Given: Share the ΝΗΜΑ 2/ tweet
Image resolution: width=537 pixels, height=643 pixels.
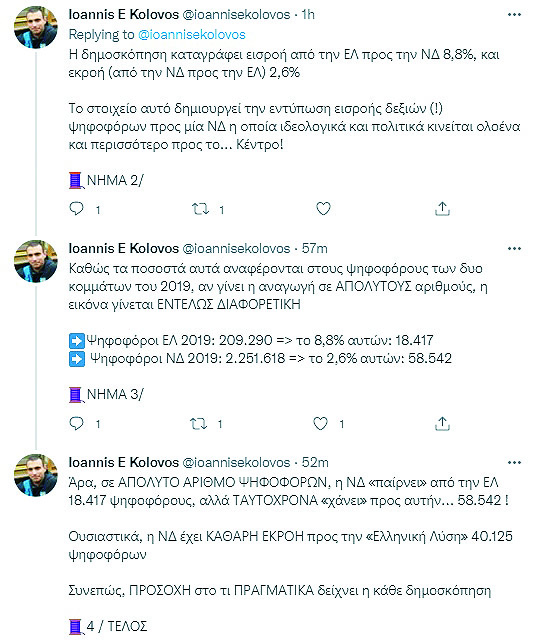Looking at the screenshot, I should pos(442,209).
